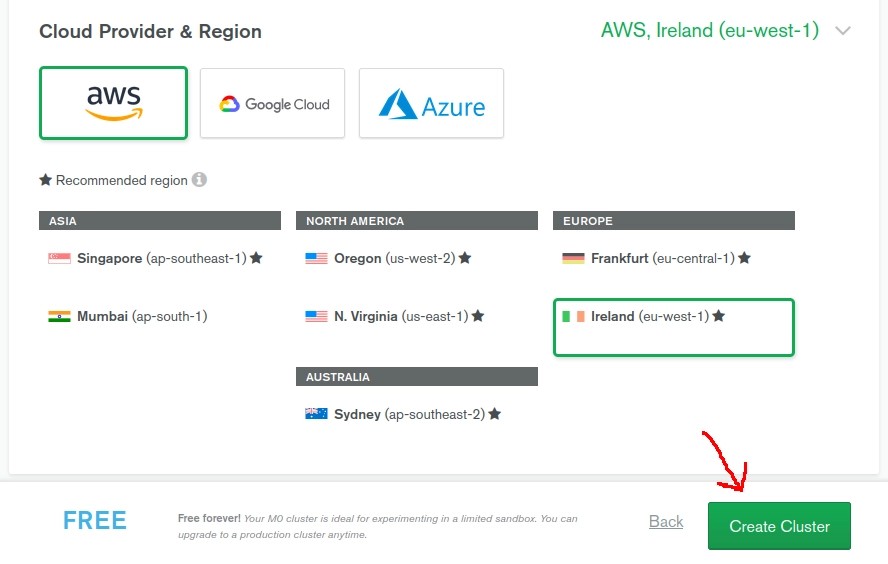The image size is (888, 564).
Task: Click the star icon next to Frankfurt
Action: (745, 258)
